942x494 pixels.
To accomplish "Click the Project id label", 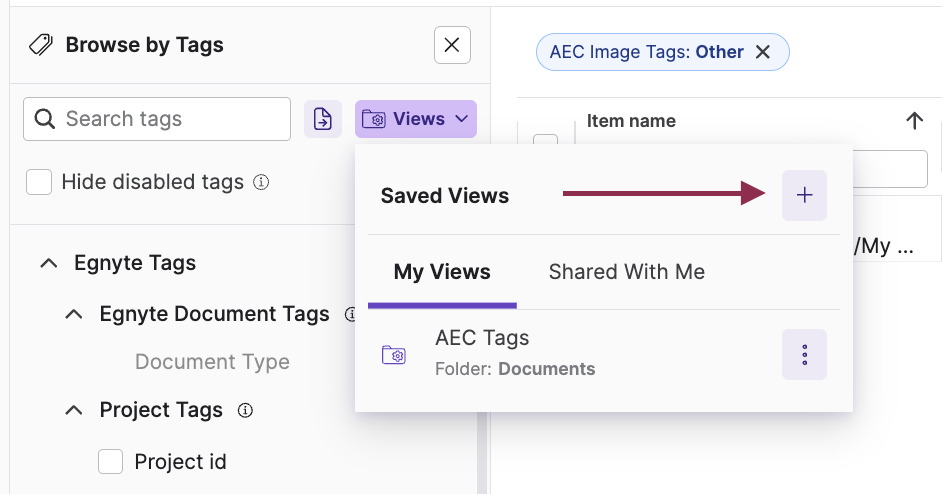I will pos(180,462).
